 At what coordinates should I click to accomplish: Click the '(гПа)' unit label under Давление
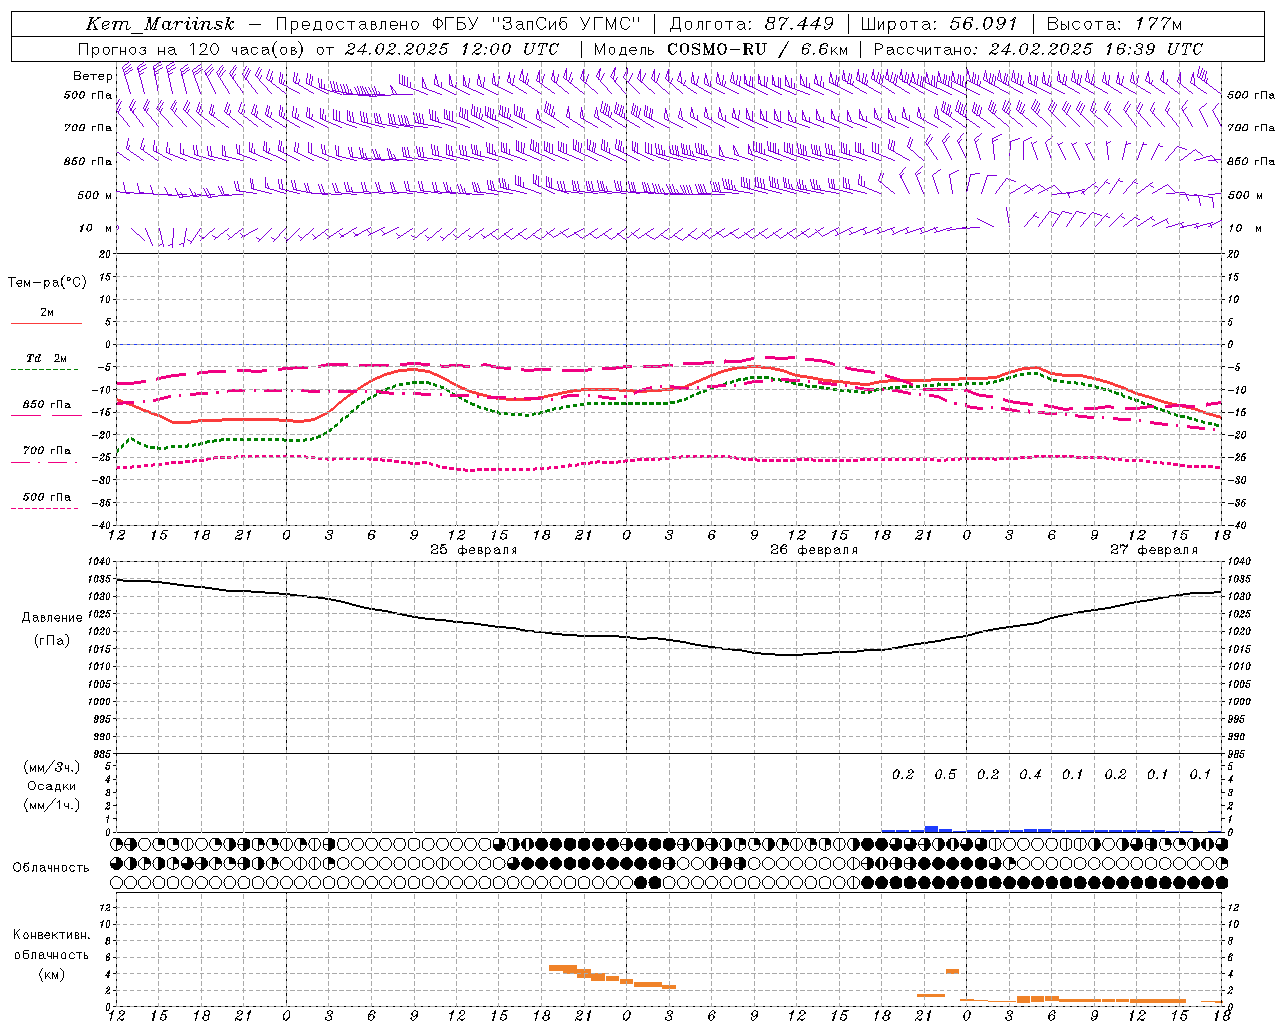pyautogui.click(x=51, y=641)
